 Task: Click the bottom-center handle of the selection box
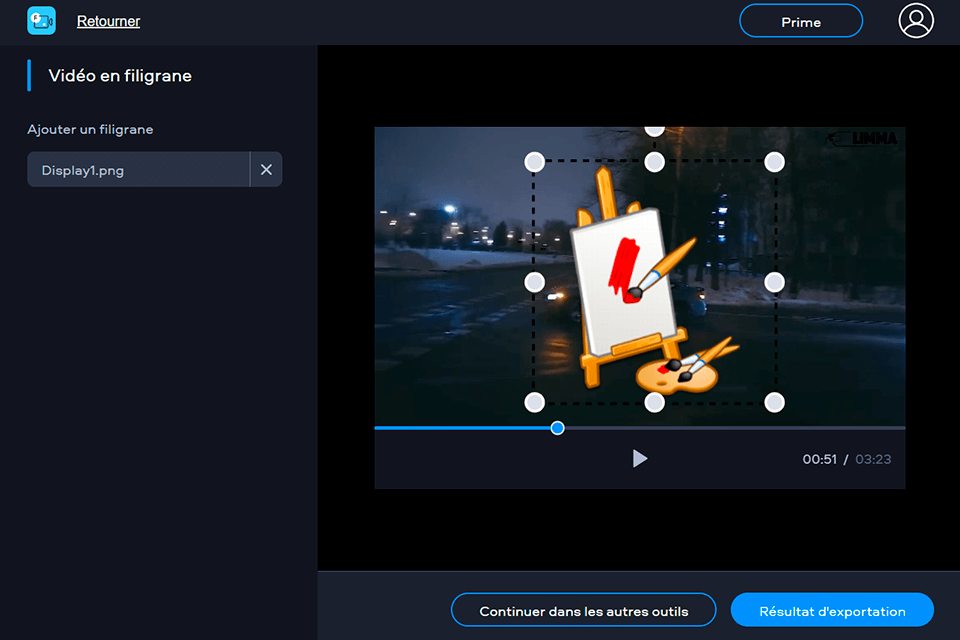click(655, 402)
